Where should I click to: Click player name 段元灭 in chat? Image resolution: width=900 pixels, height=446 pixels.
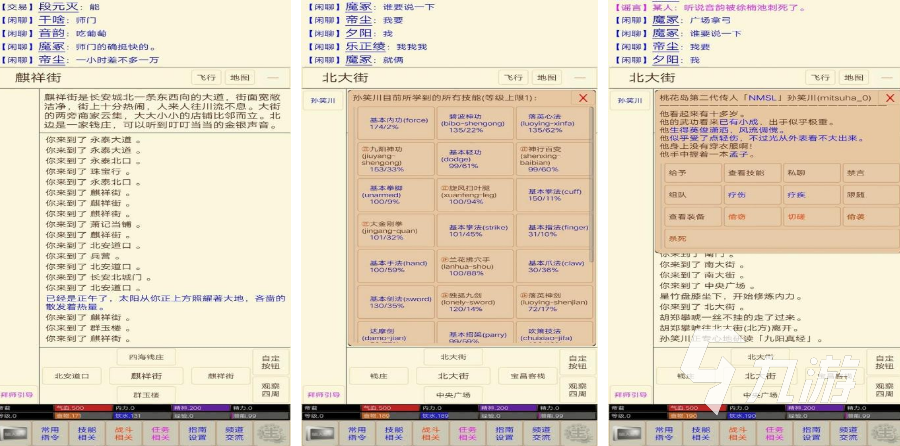(x=57, y=7)
